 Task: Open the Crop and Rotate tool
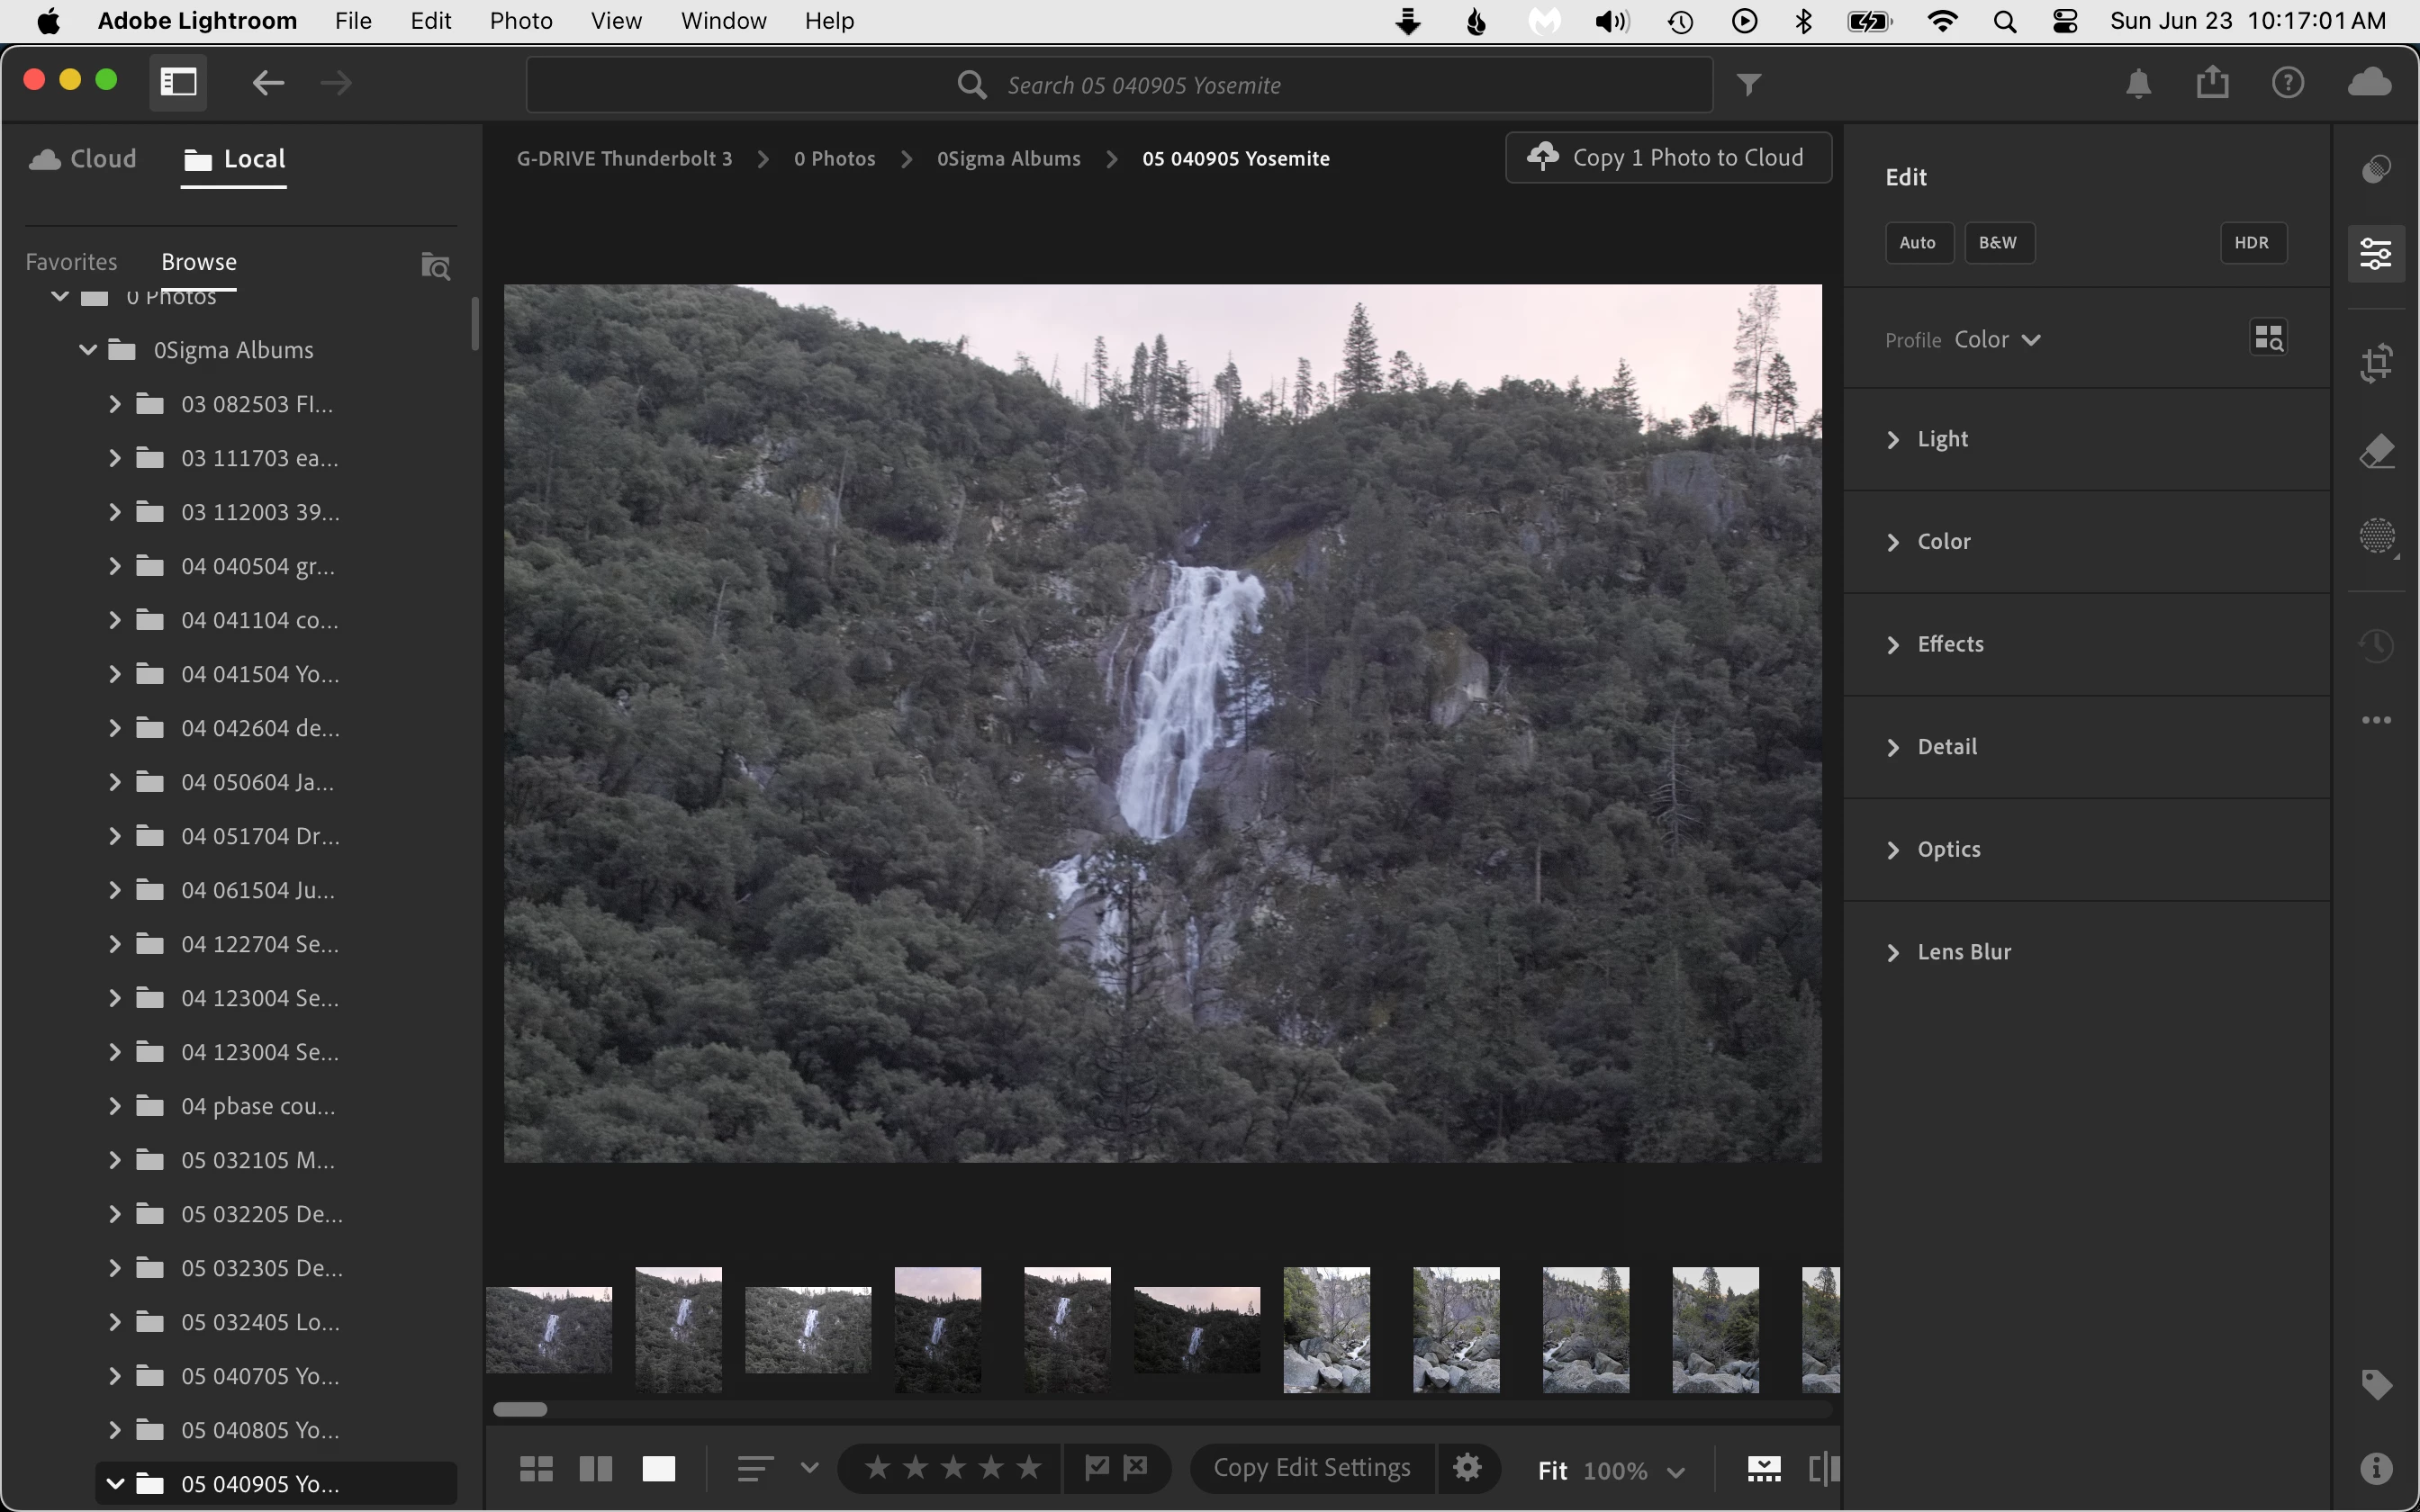pyautogui.click(x=2376, y=362)
